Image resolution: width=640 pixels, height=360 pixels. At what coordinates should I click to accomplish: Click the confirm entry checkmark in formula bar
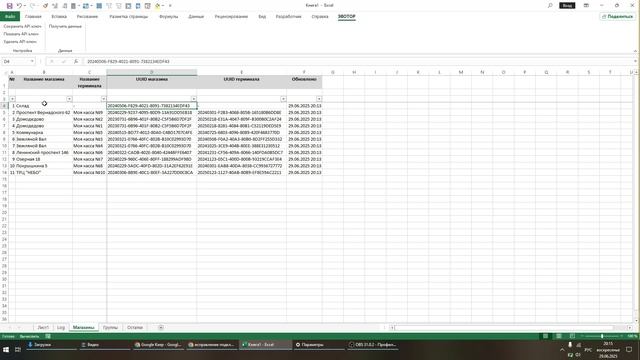(64, 61)
